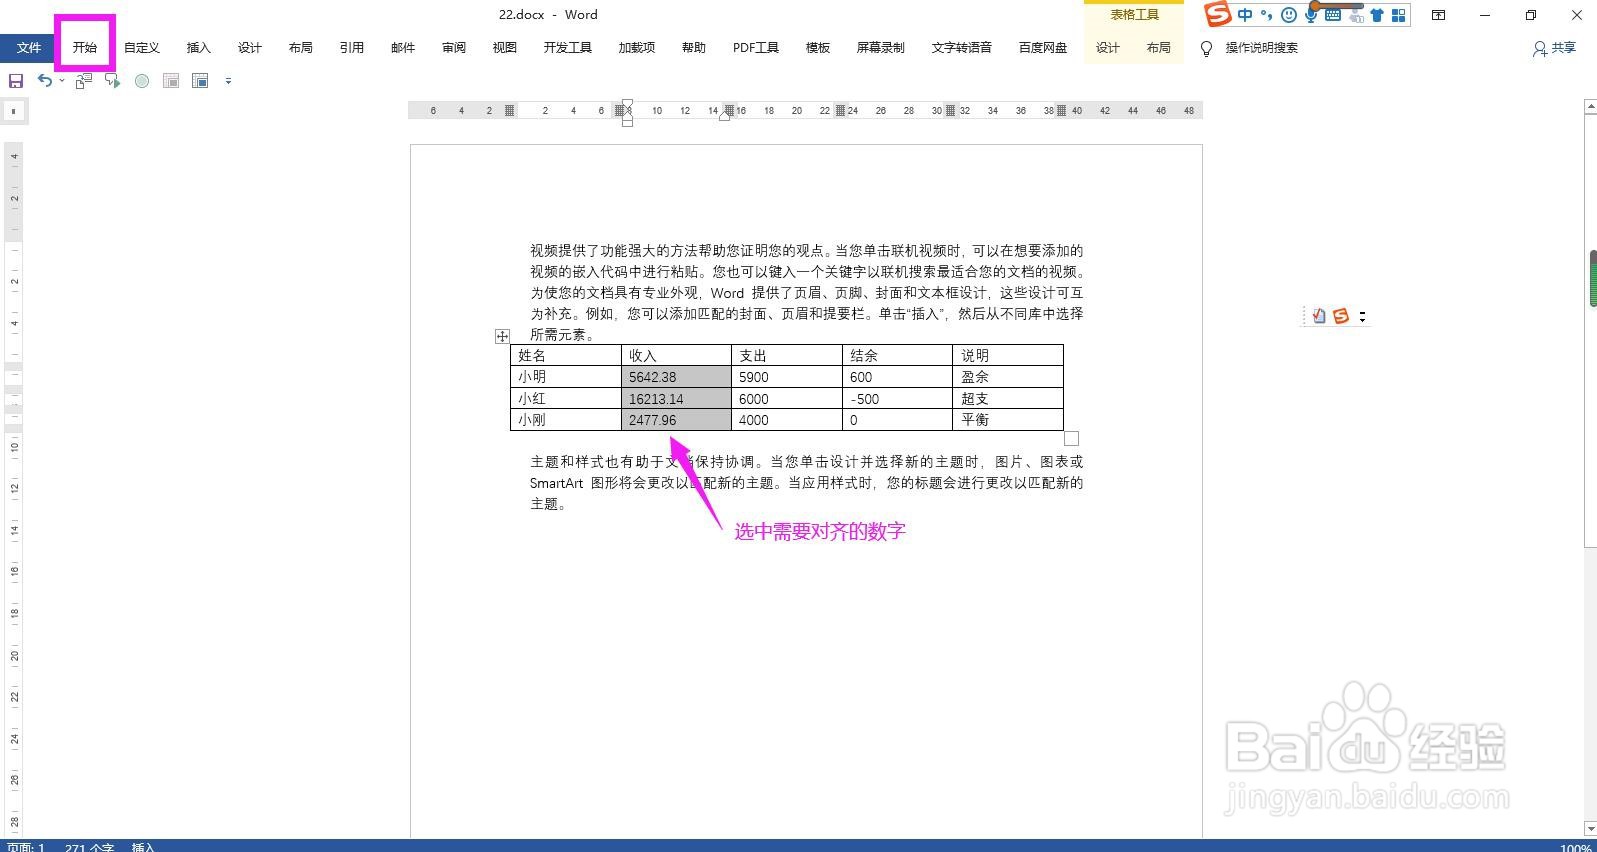Toggle Sogou punctuation mode icon
Screen dimensions: 1597x852
pyautogui.click(x=1267, y=14)
